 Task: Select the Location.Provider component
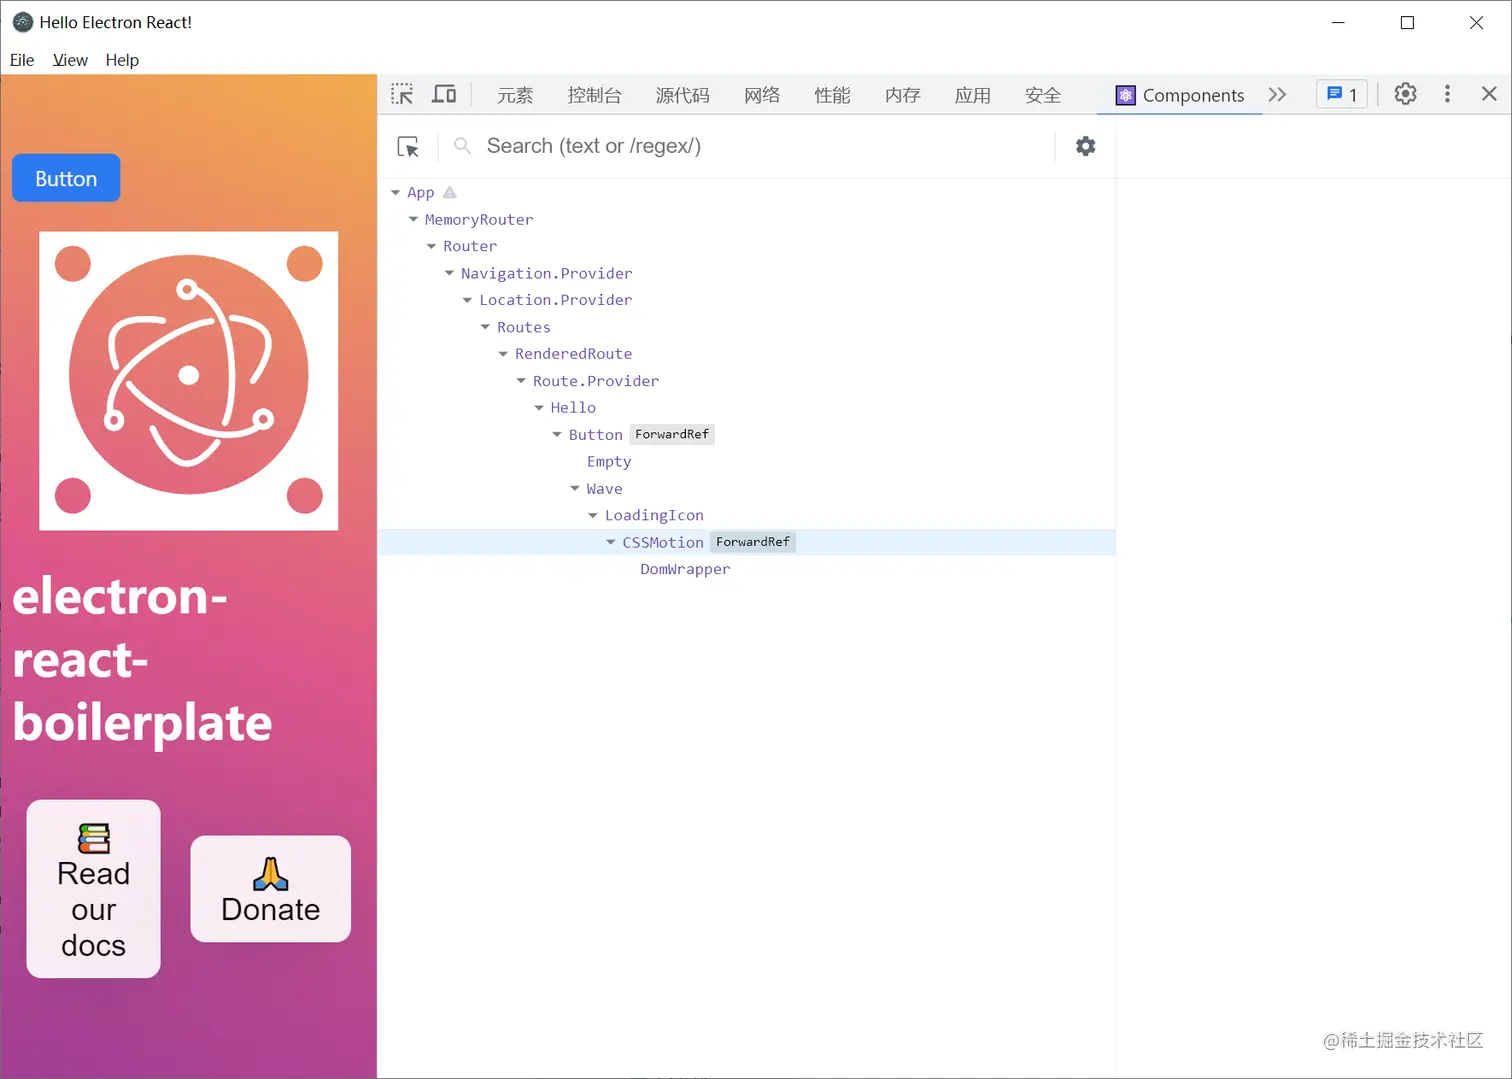[x=556, y=300]
